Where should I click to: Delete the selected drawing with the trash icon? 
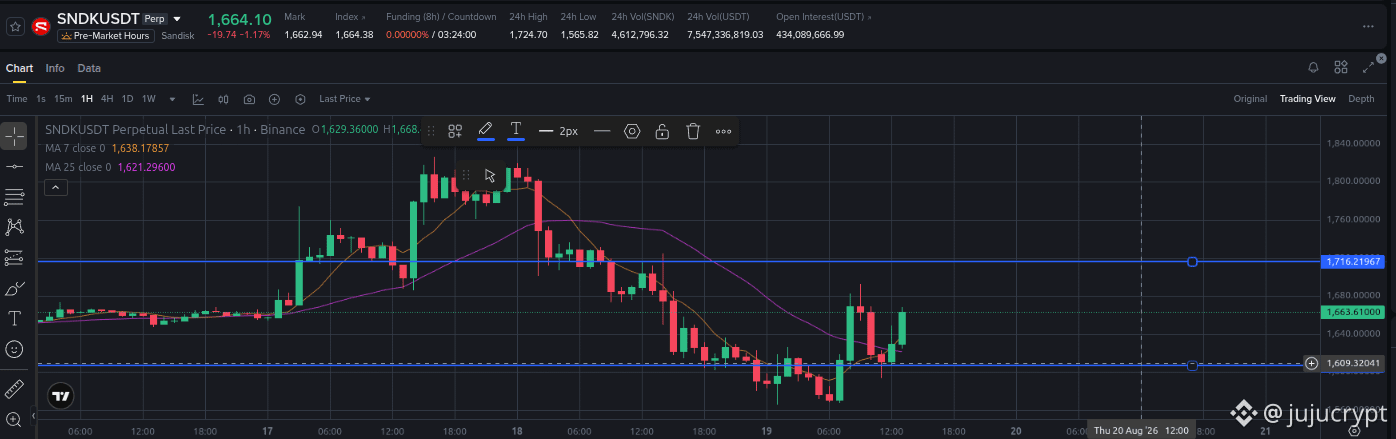coord(693,131)
